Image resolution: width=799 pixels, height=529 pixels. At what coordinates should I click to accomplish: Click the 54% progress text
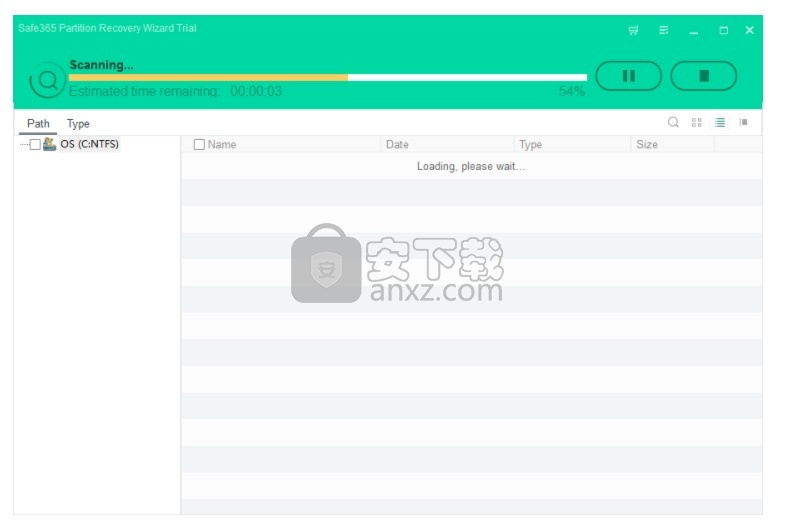coord(572,92)
